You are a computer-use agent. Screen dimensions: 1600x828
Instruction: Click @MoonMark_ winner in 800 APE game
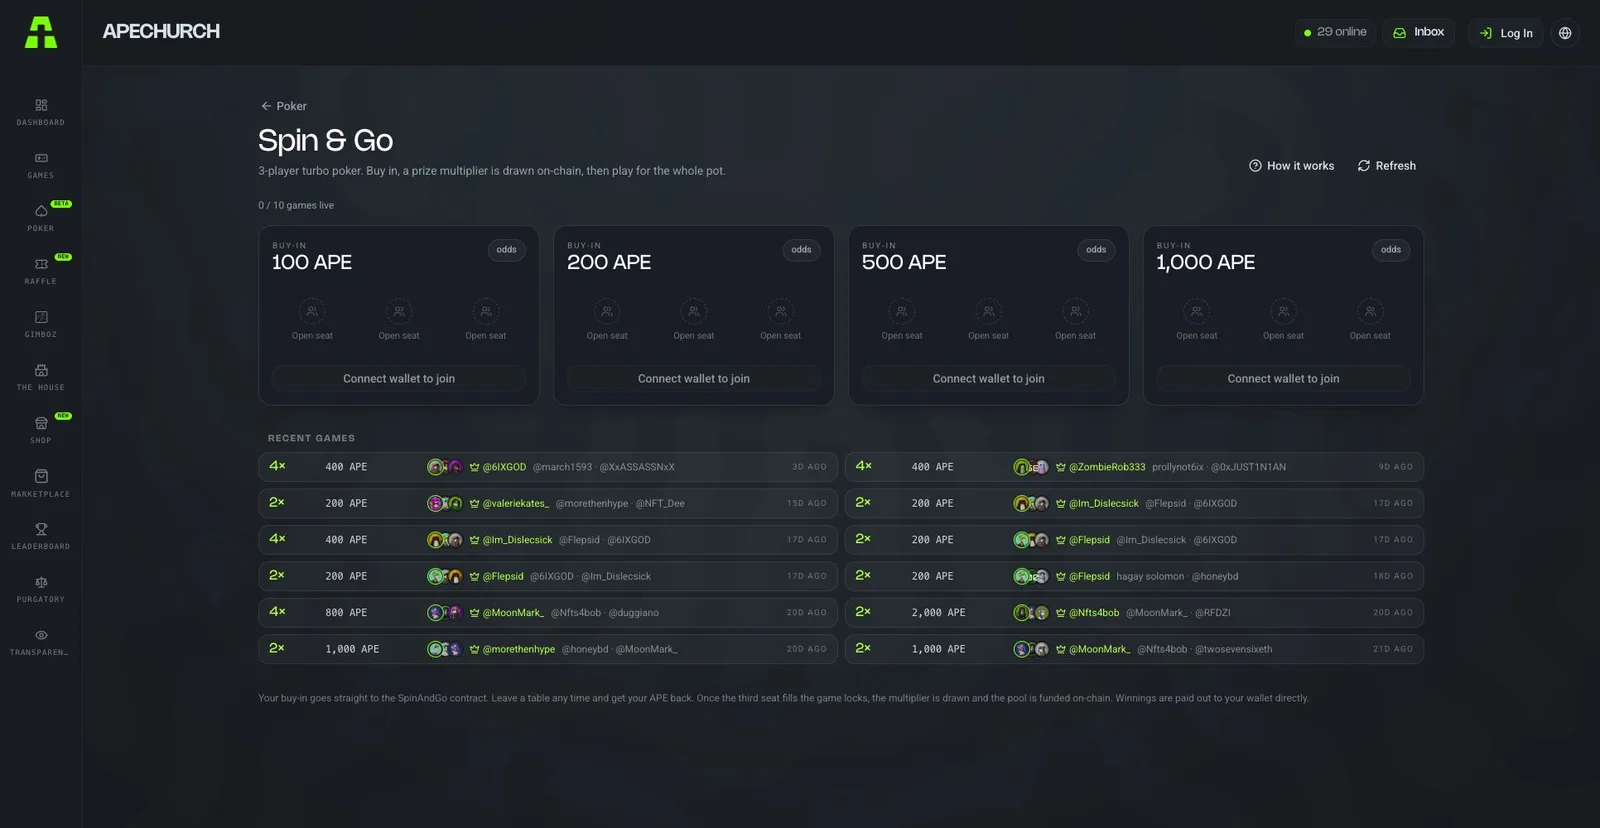(x=513, y=613)
